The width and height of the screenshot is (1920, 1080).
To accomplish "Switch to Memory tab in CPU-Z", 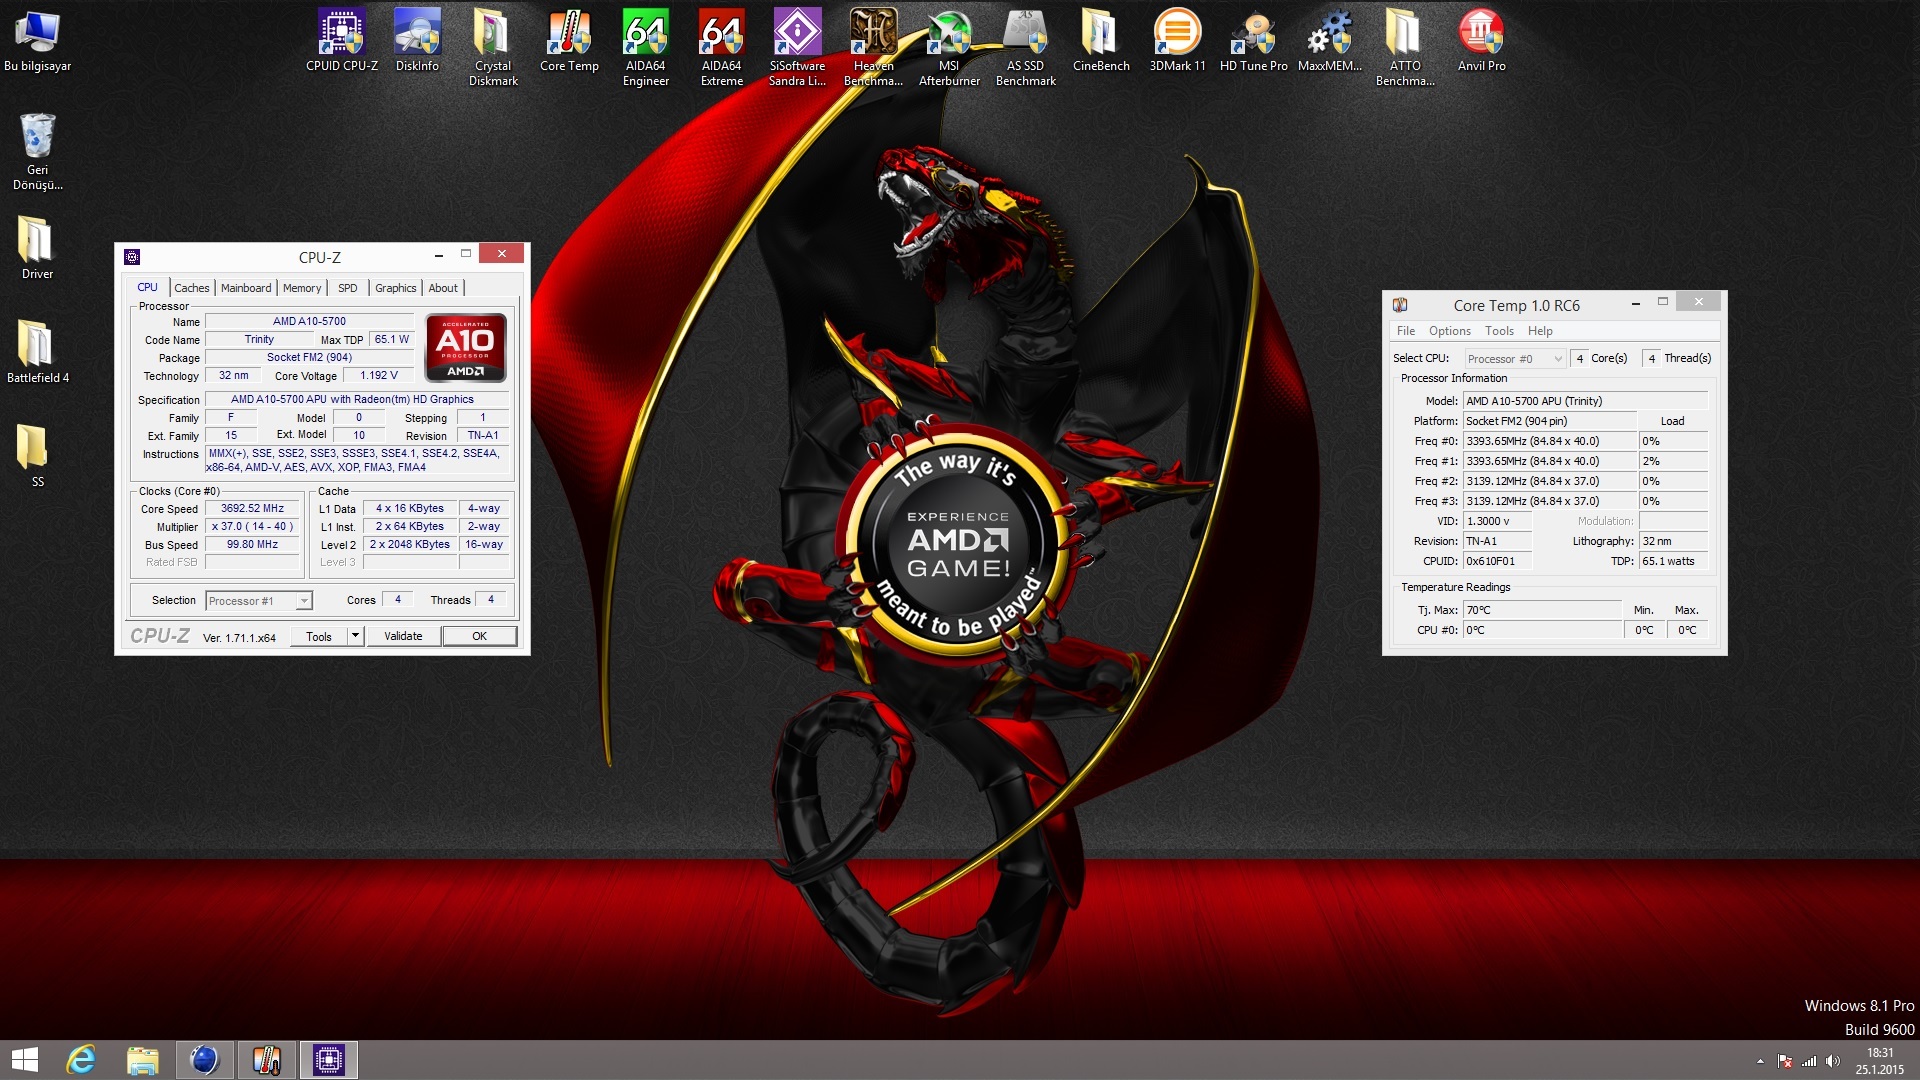I will 302,288.
